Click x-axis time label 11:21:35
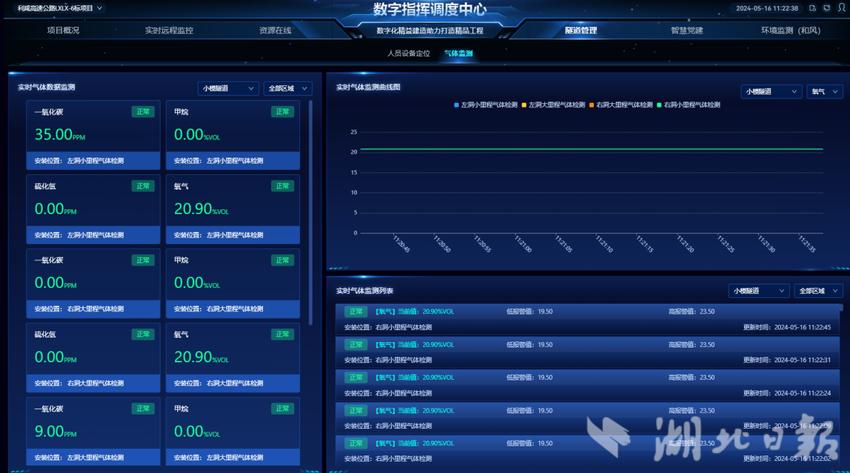 pyautogui.click(x=807, y=244)
